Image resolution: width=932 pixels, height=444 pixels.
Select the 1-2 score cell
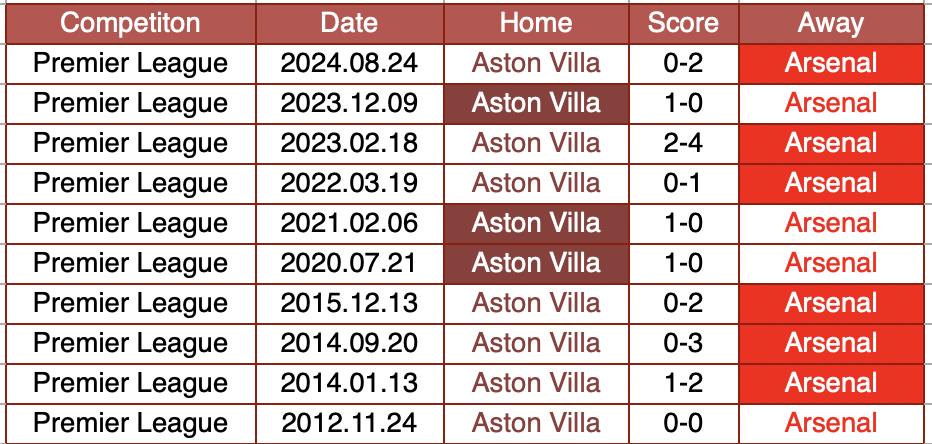coord(683,384)
